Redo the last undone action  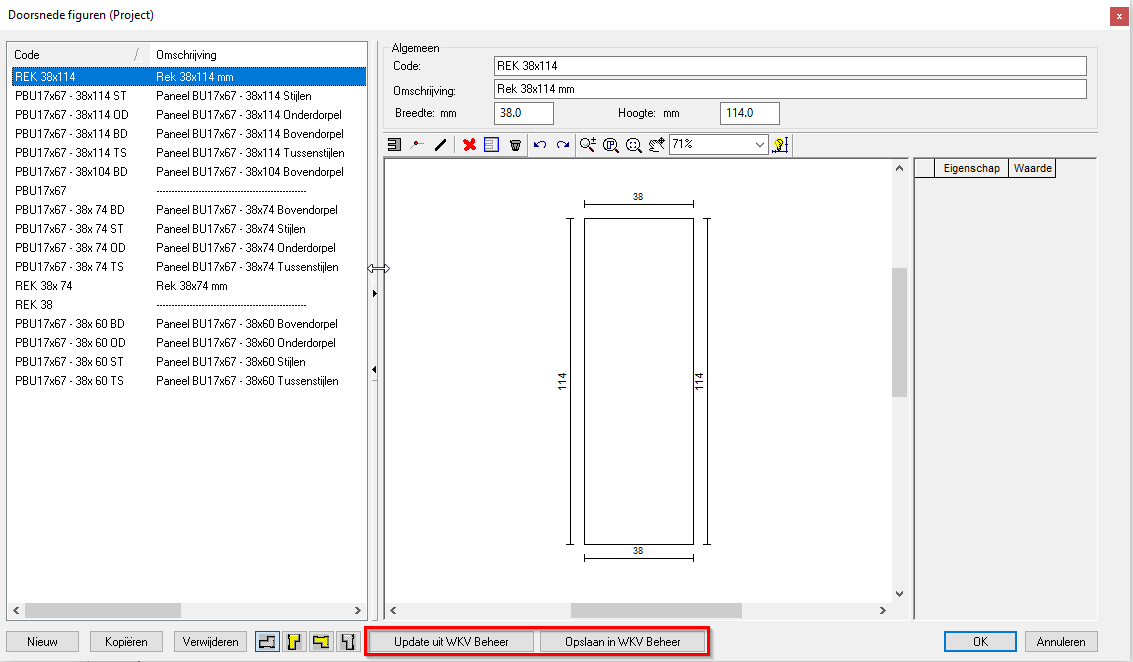[563, 144]
